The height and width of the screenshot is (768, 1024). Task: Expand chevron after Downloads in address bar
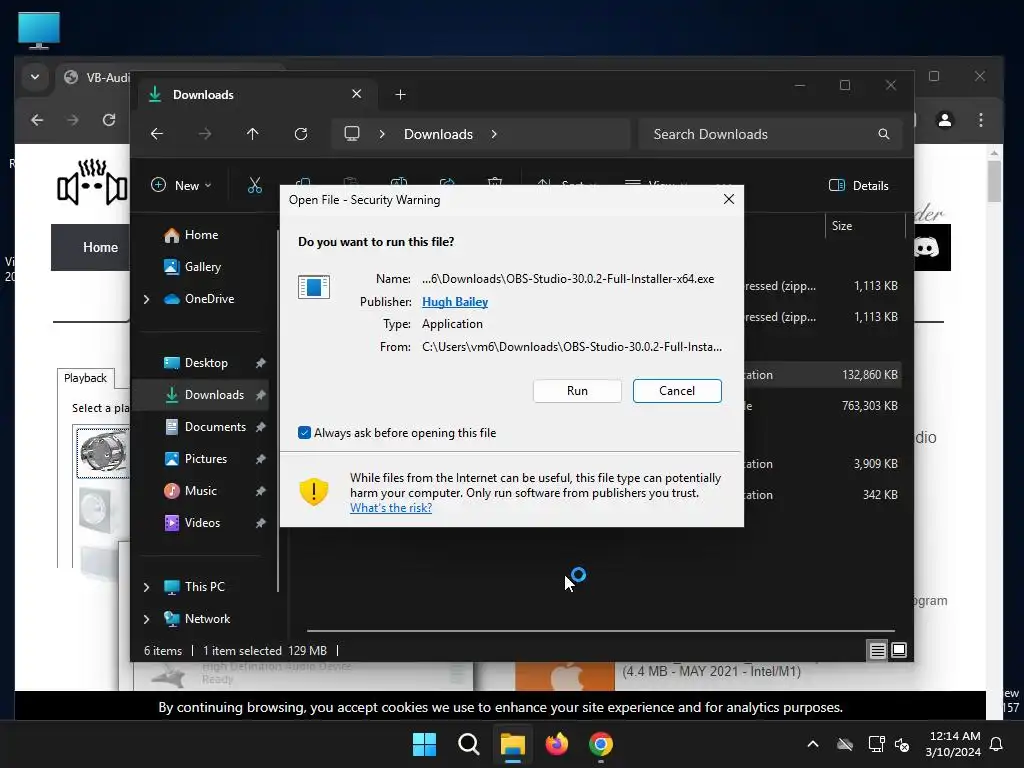[x=494, y=134]
